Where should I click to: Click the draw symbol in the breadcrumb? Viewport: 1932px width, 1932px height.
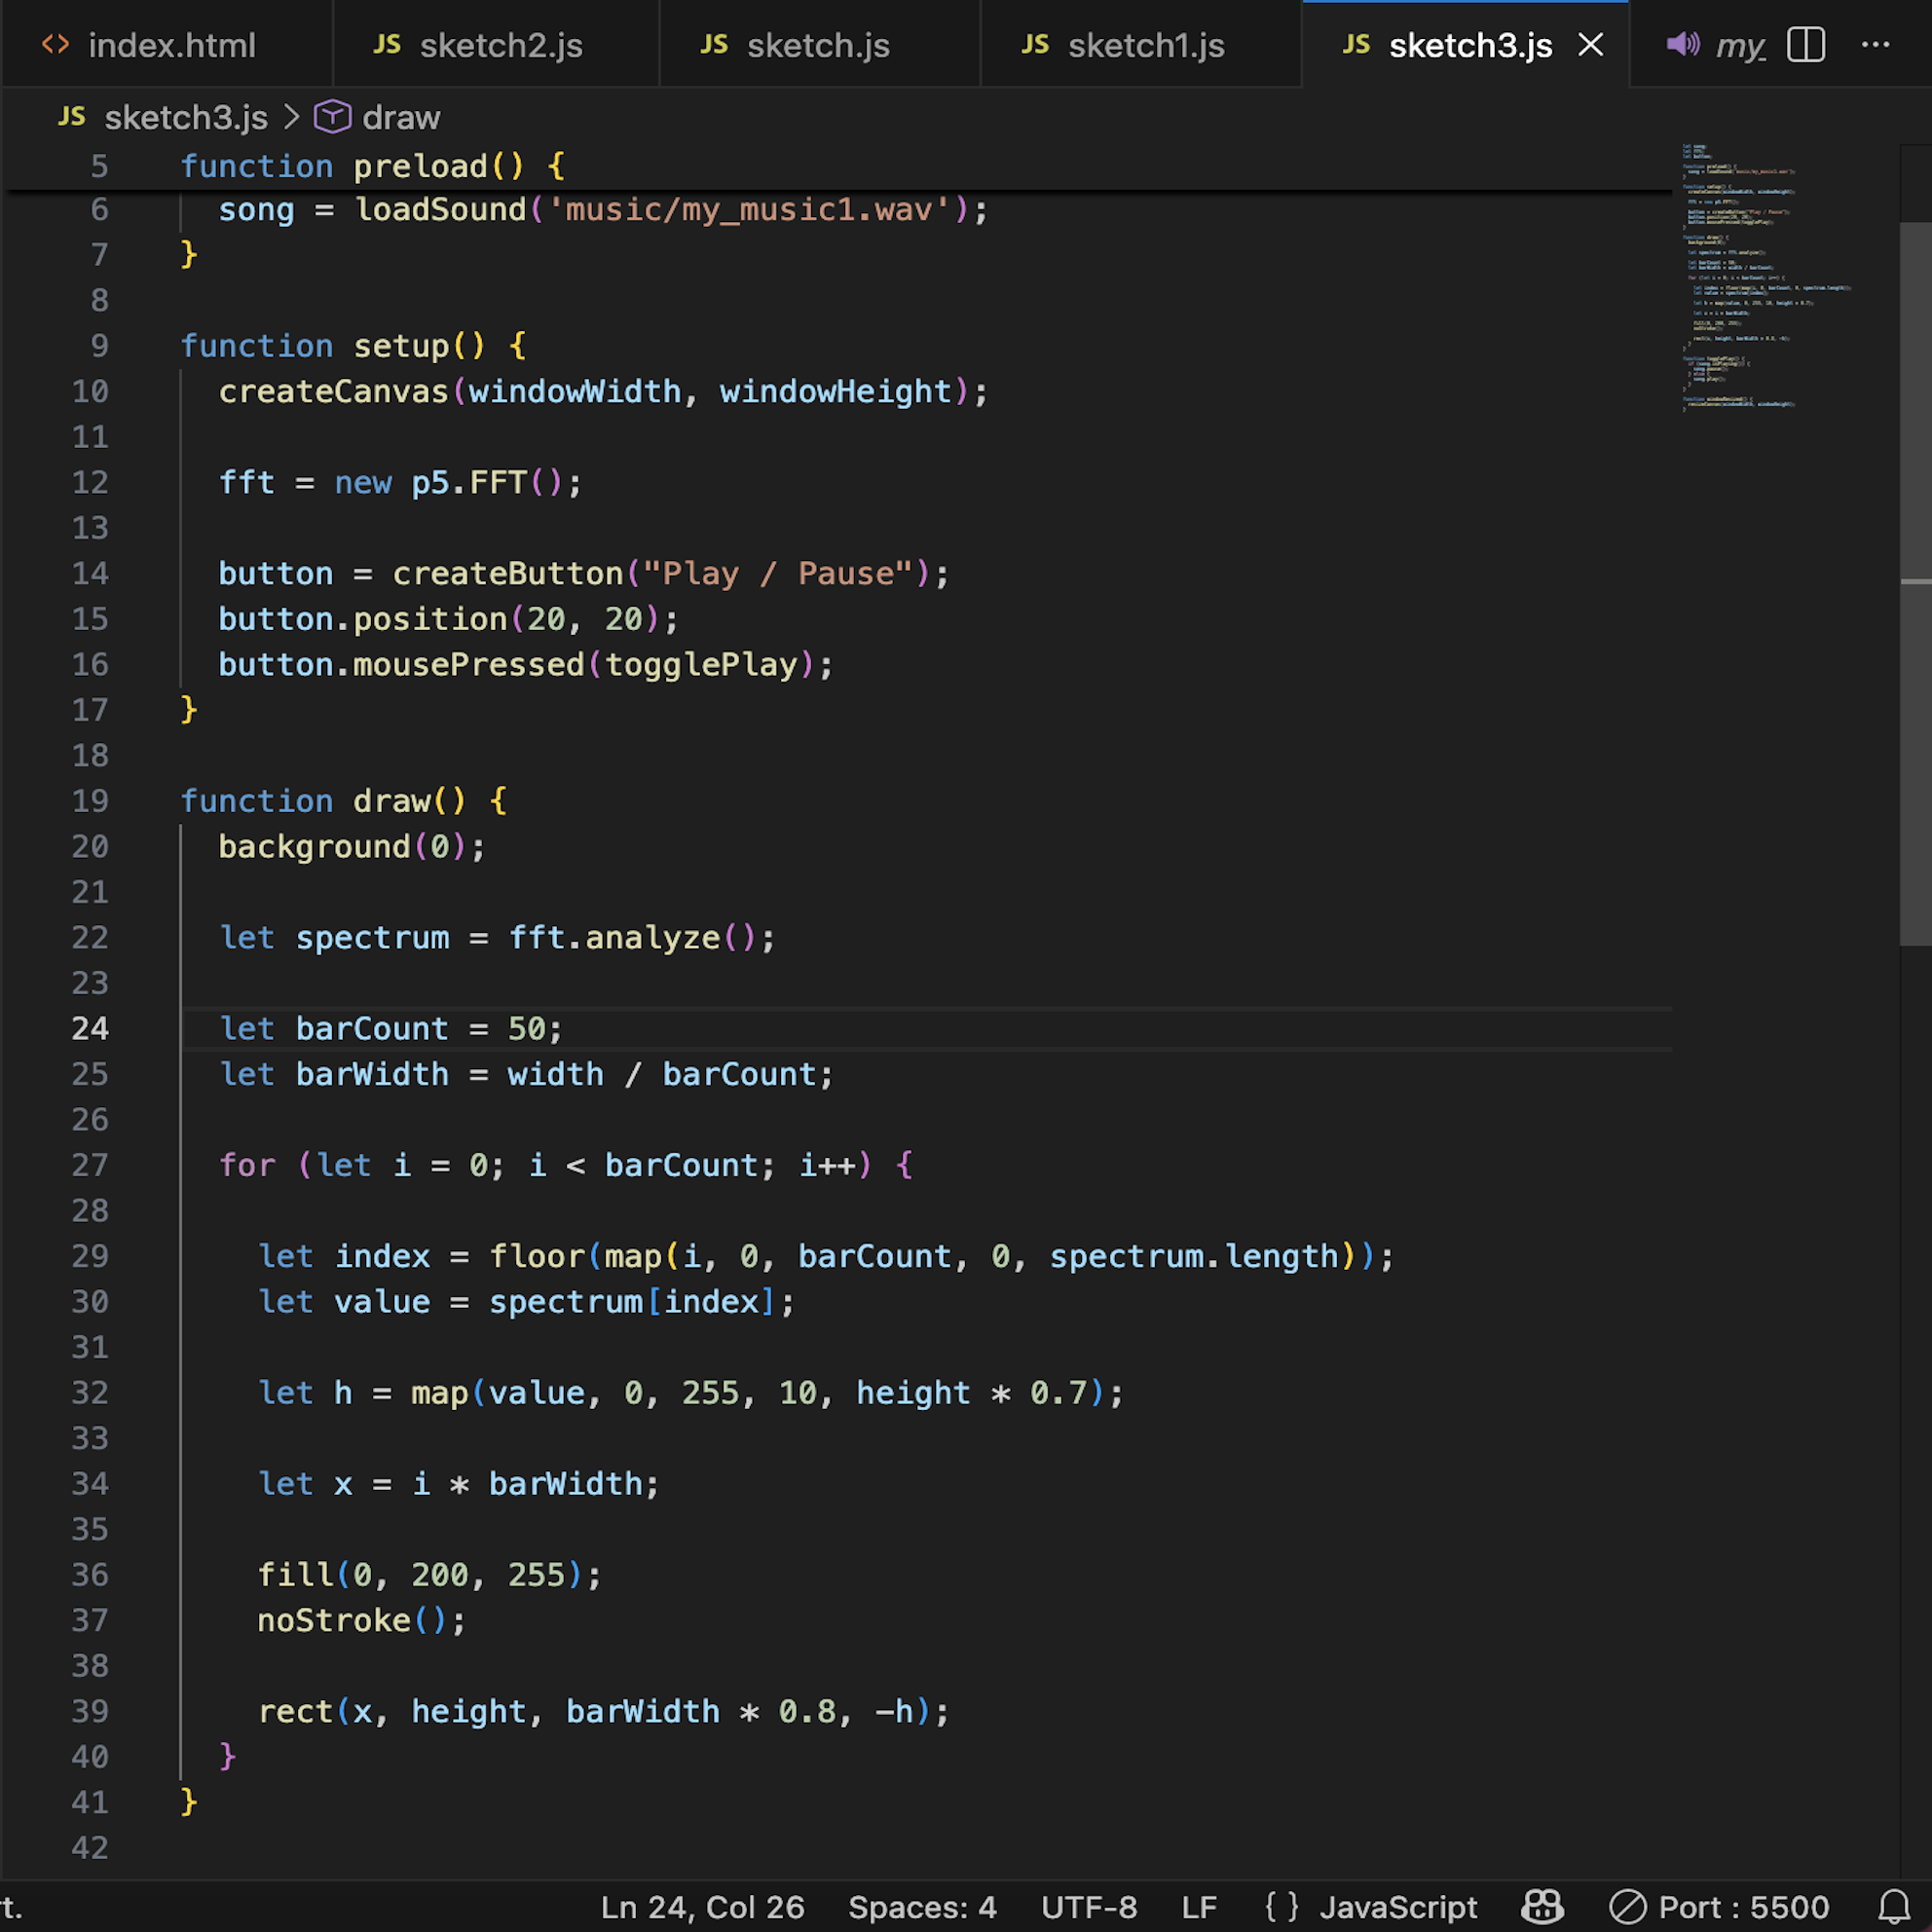point(401,118)
